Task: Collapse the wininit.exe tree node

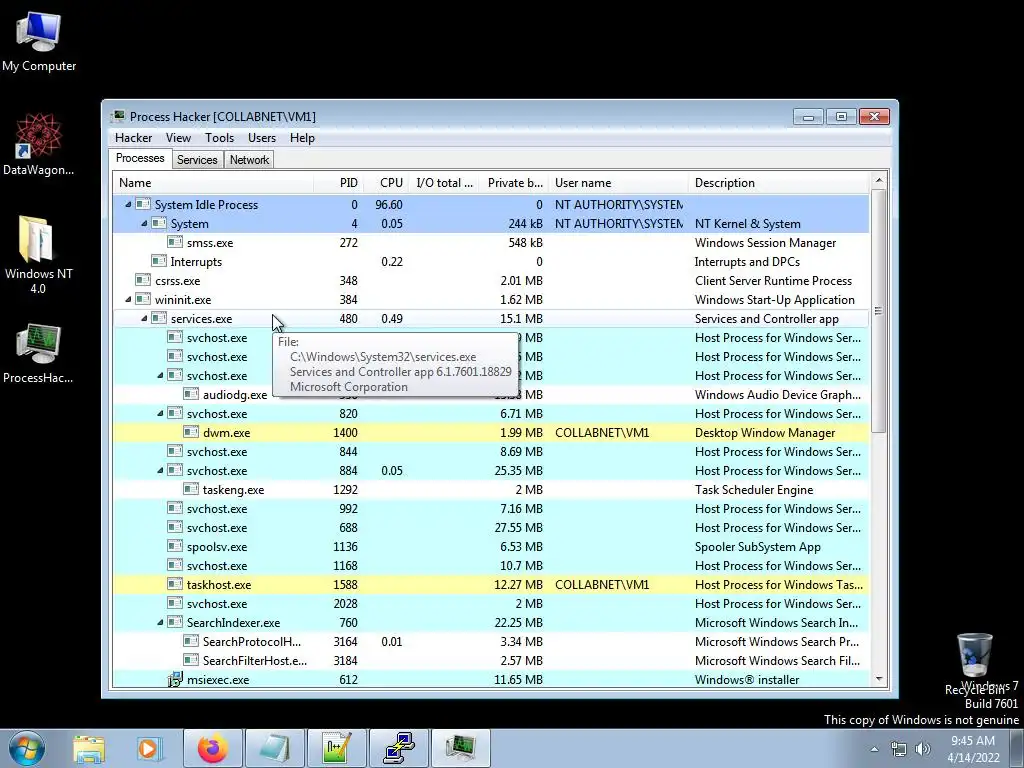Action: pyautogui.click(x=128, y=299)
